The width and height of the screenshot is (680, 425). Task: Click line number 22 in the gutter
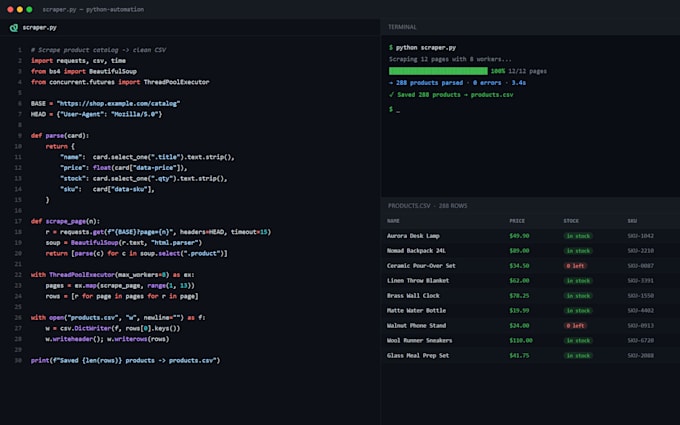[x=18, y=275]
